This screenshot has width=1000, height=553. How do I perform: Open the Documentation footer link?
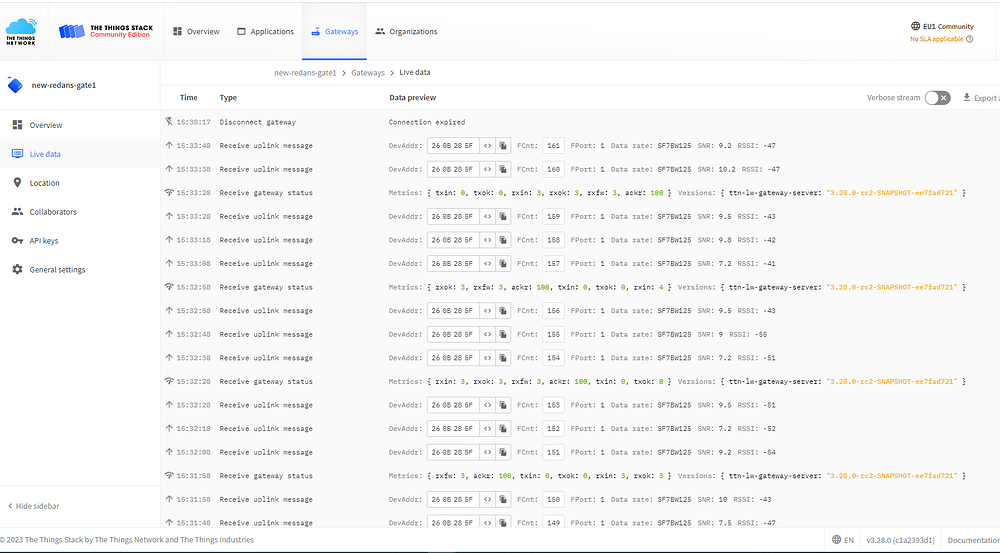point(973,540)
